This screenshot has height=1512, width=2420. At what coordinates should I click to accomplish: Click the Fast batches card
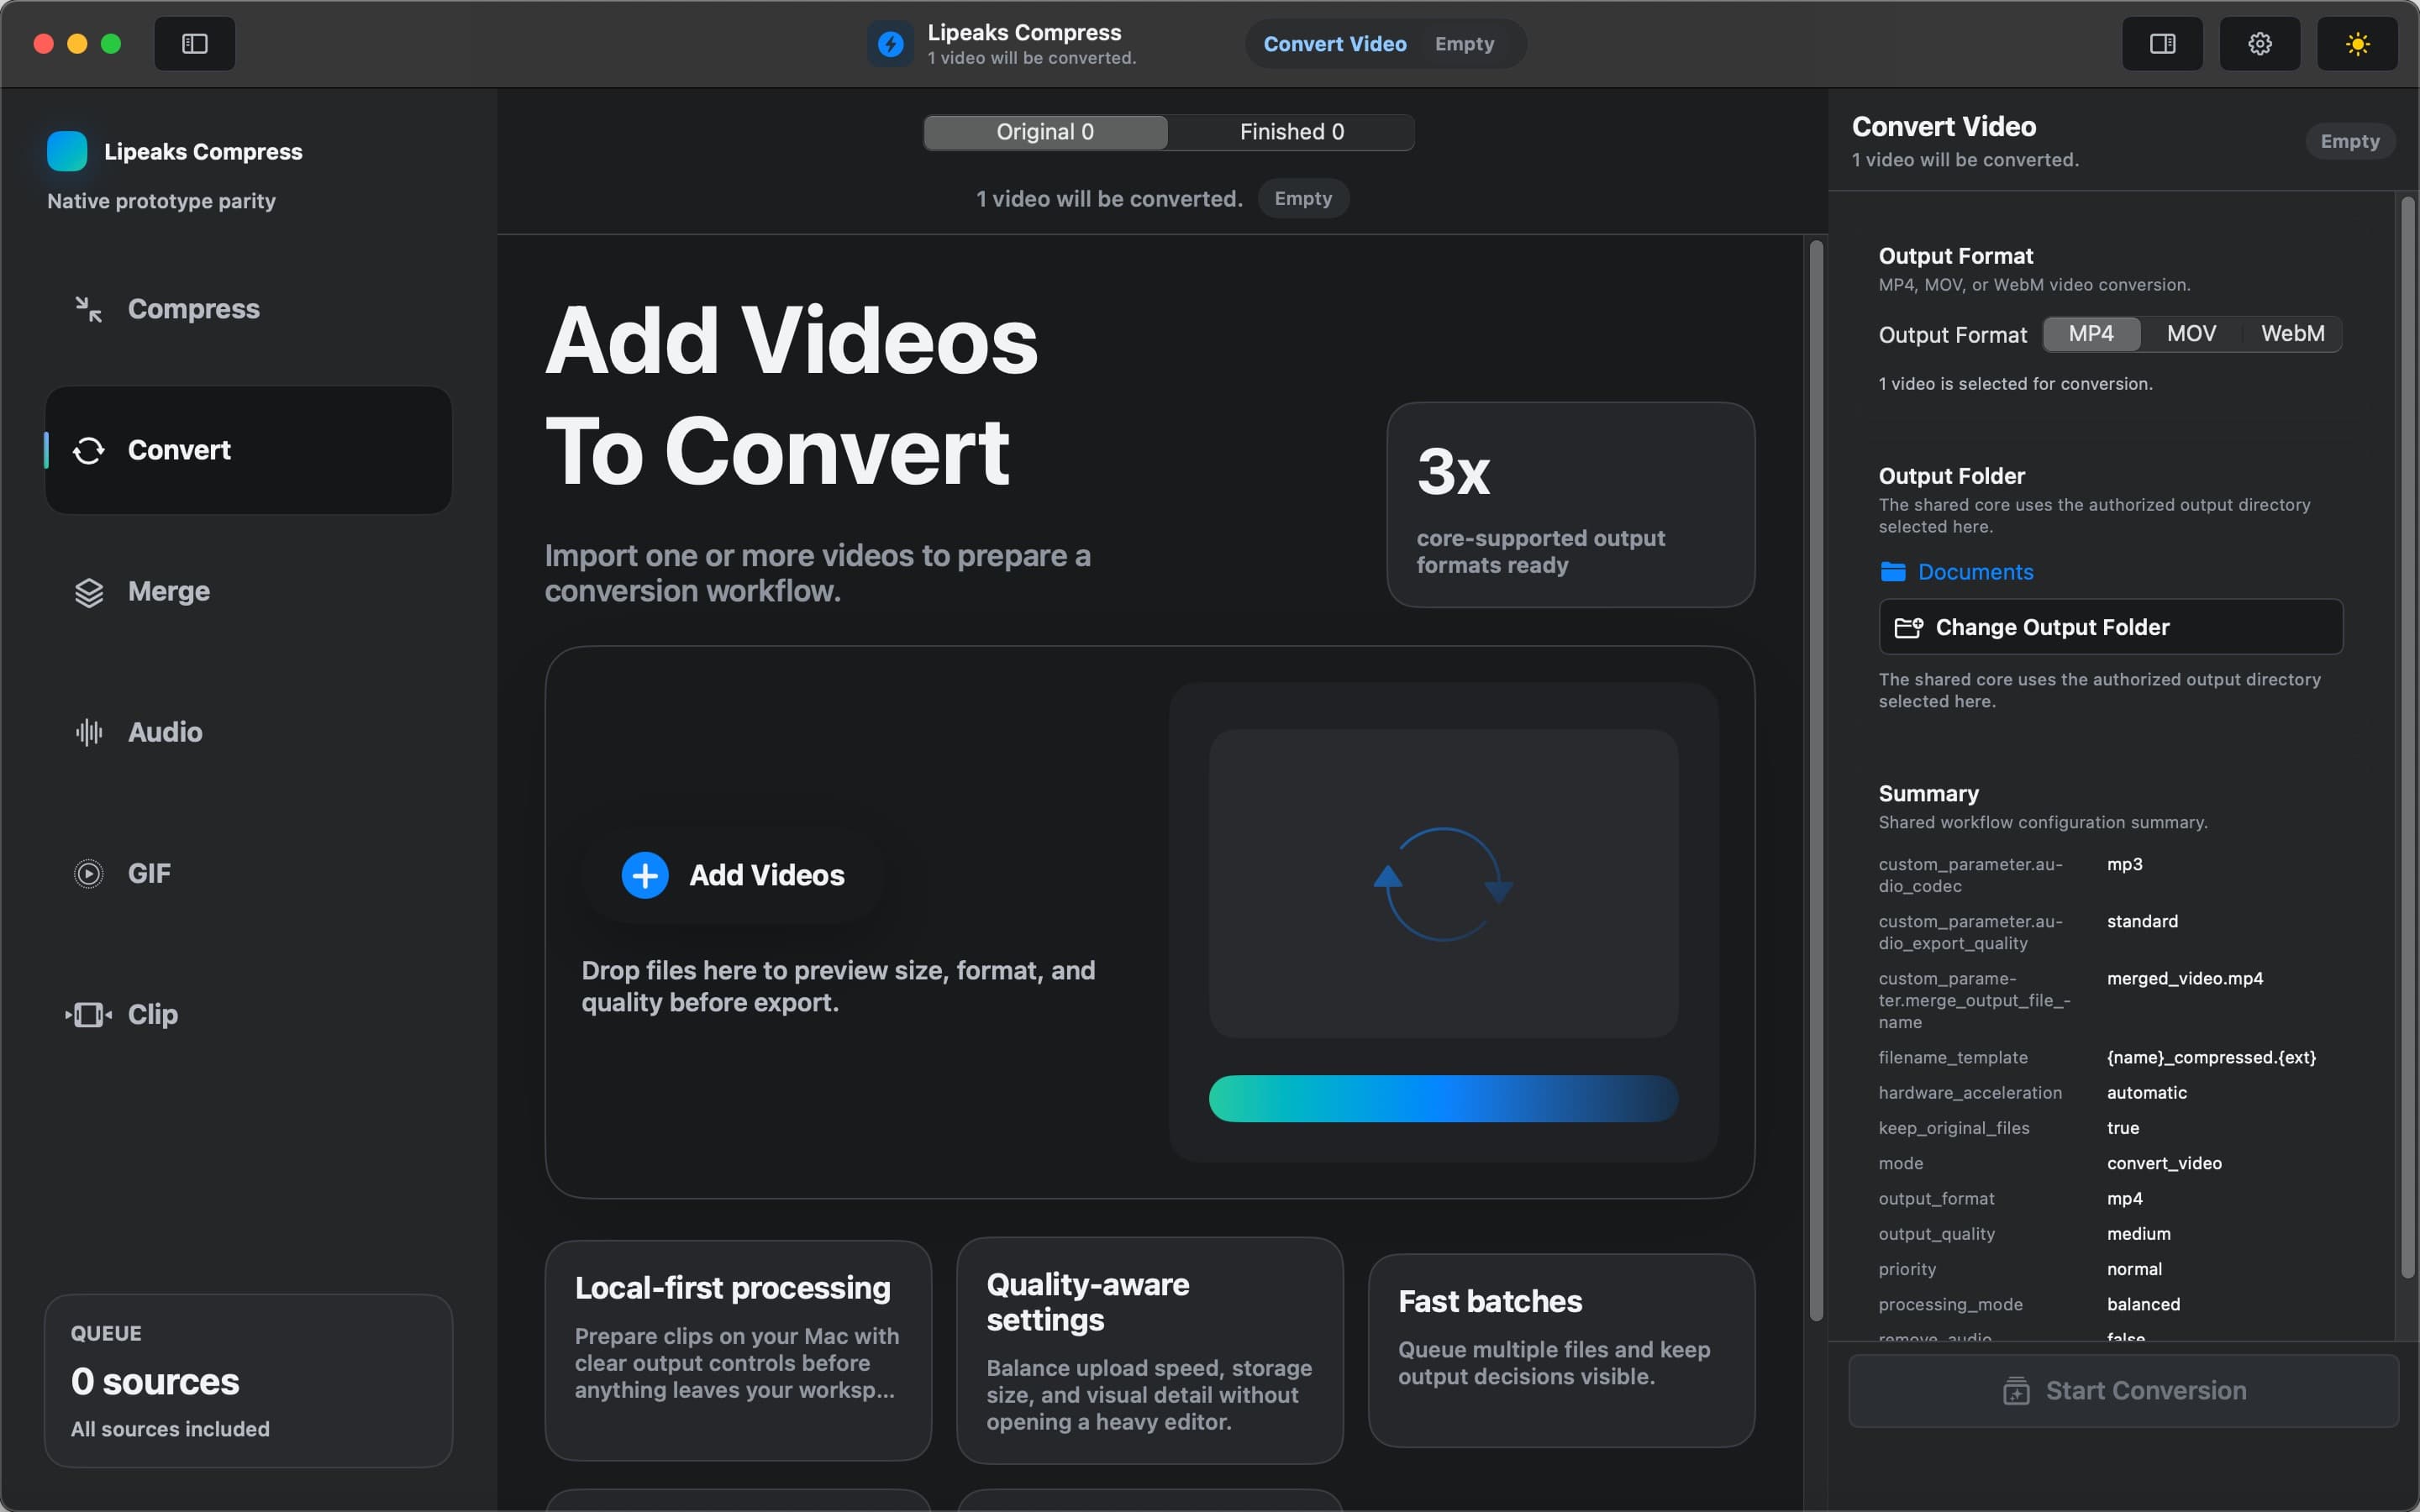point(1561,1350)
